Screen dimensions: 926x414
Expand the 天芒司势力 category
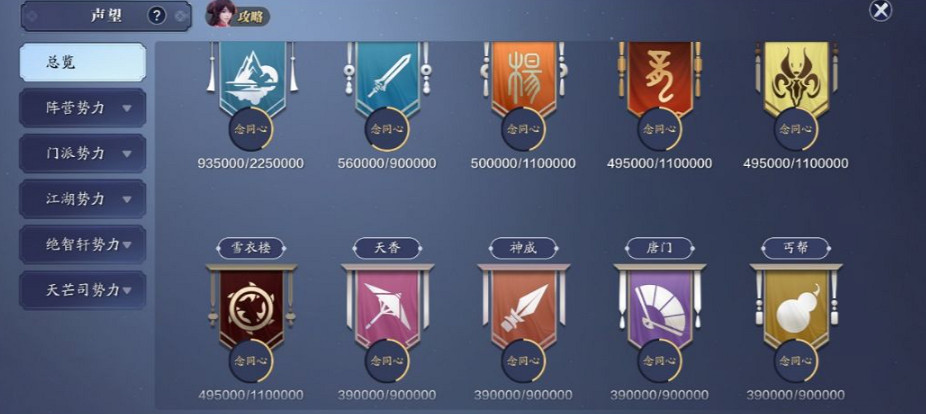point(83,290)
